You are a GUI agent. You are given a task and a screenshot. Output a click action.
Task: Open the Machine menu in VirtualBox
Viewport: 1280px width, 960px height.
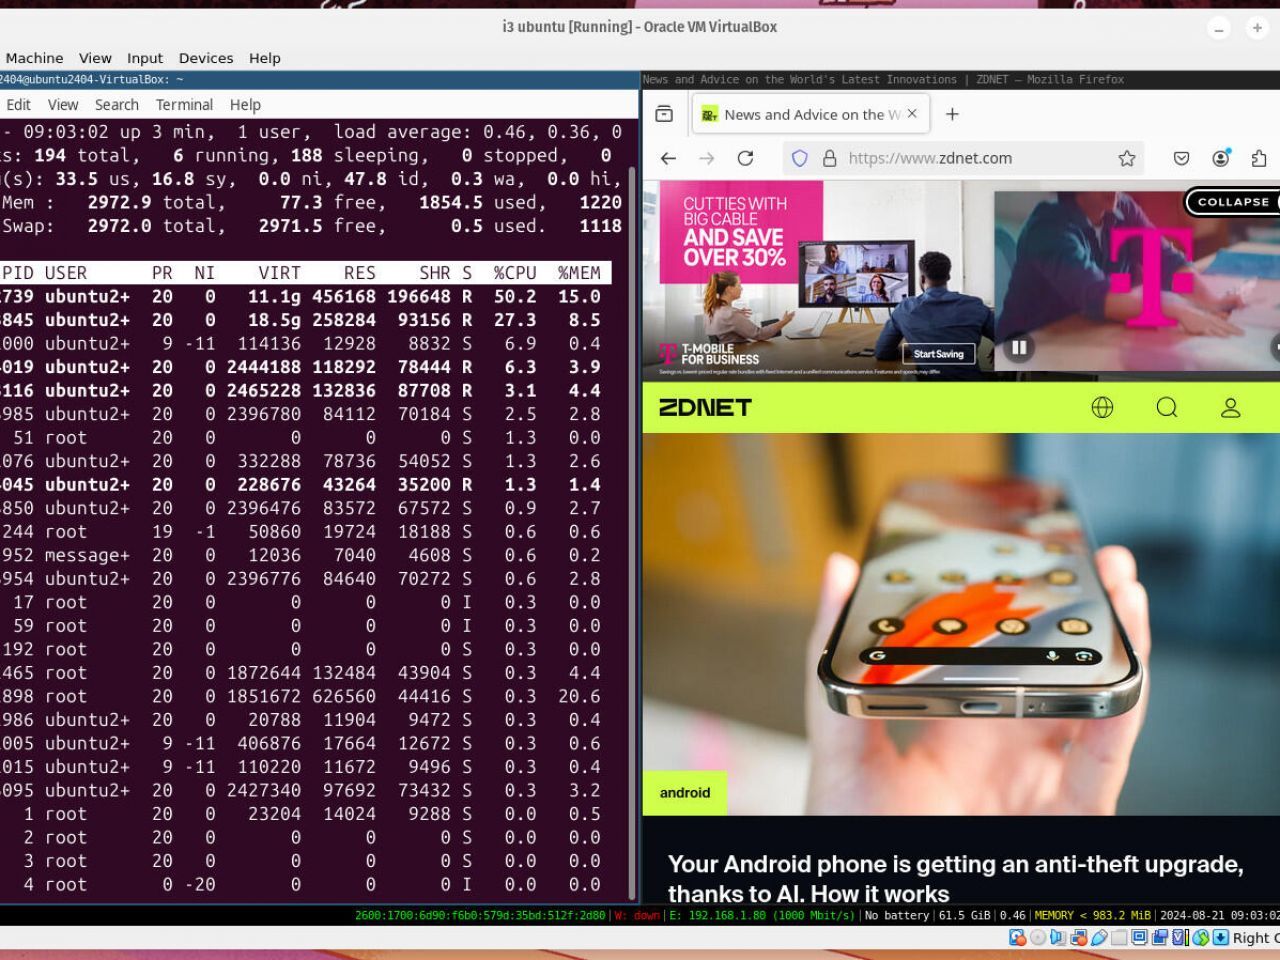35,58
